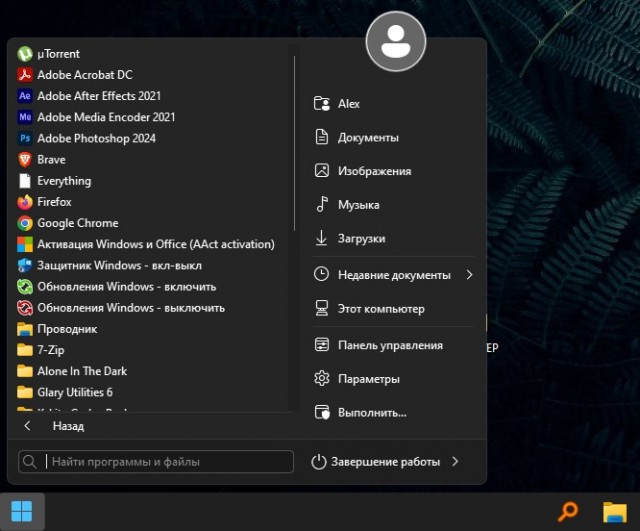Open Firefox browser icon
640x531 pixels.
[x=24, y=202]
